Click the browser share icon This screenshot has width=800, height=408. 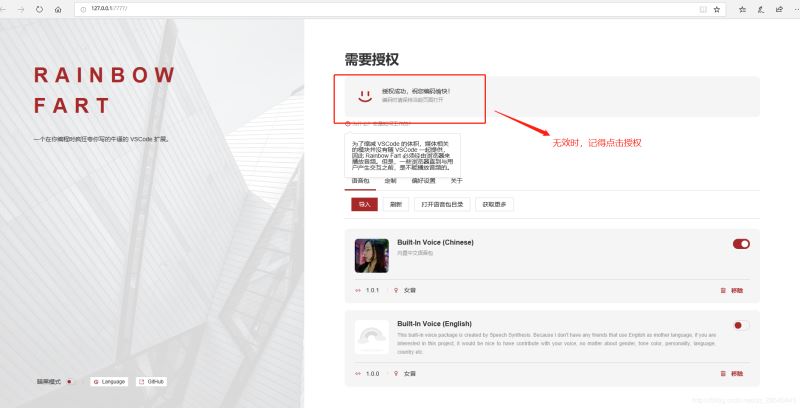777,8
